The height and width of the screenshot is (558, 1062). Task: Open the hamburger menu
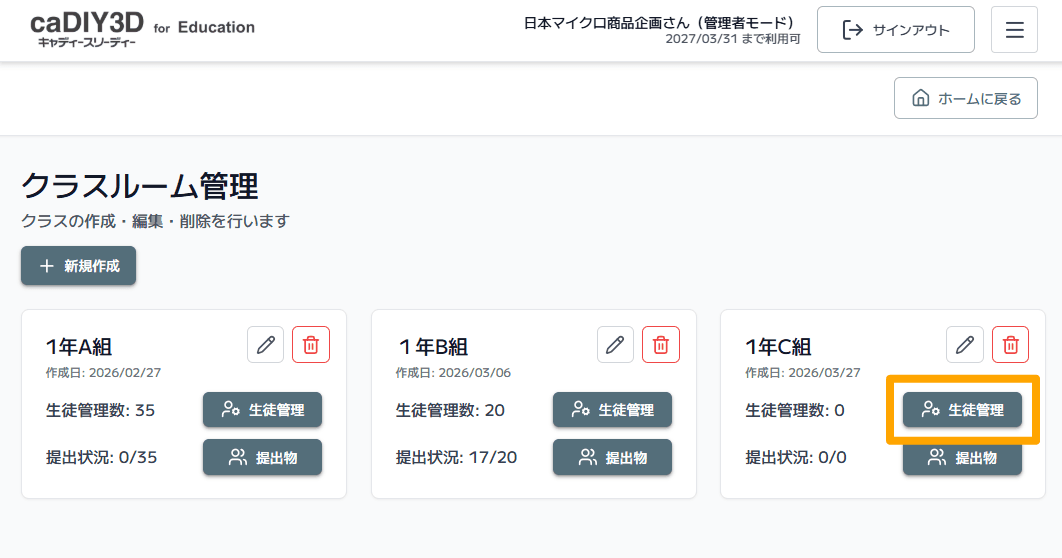click(1014, 30)
